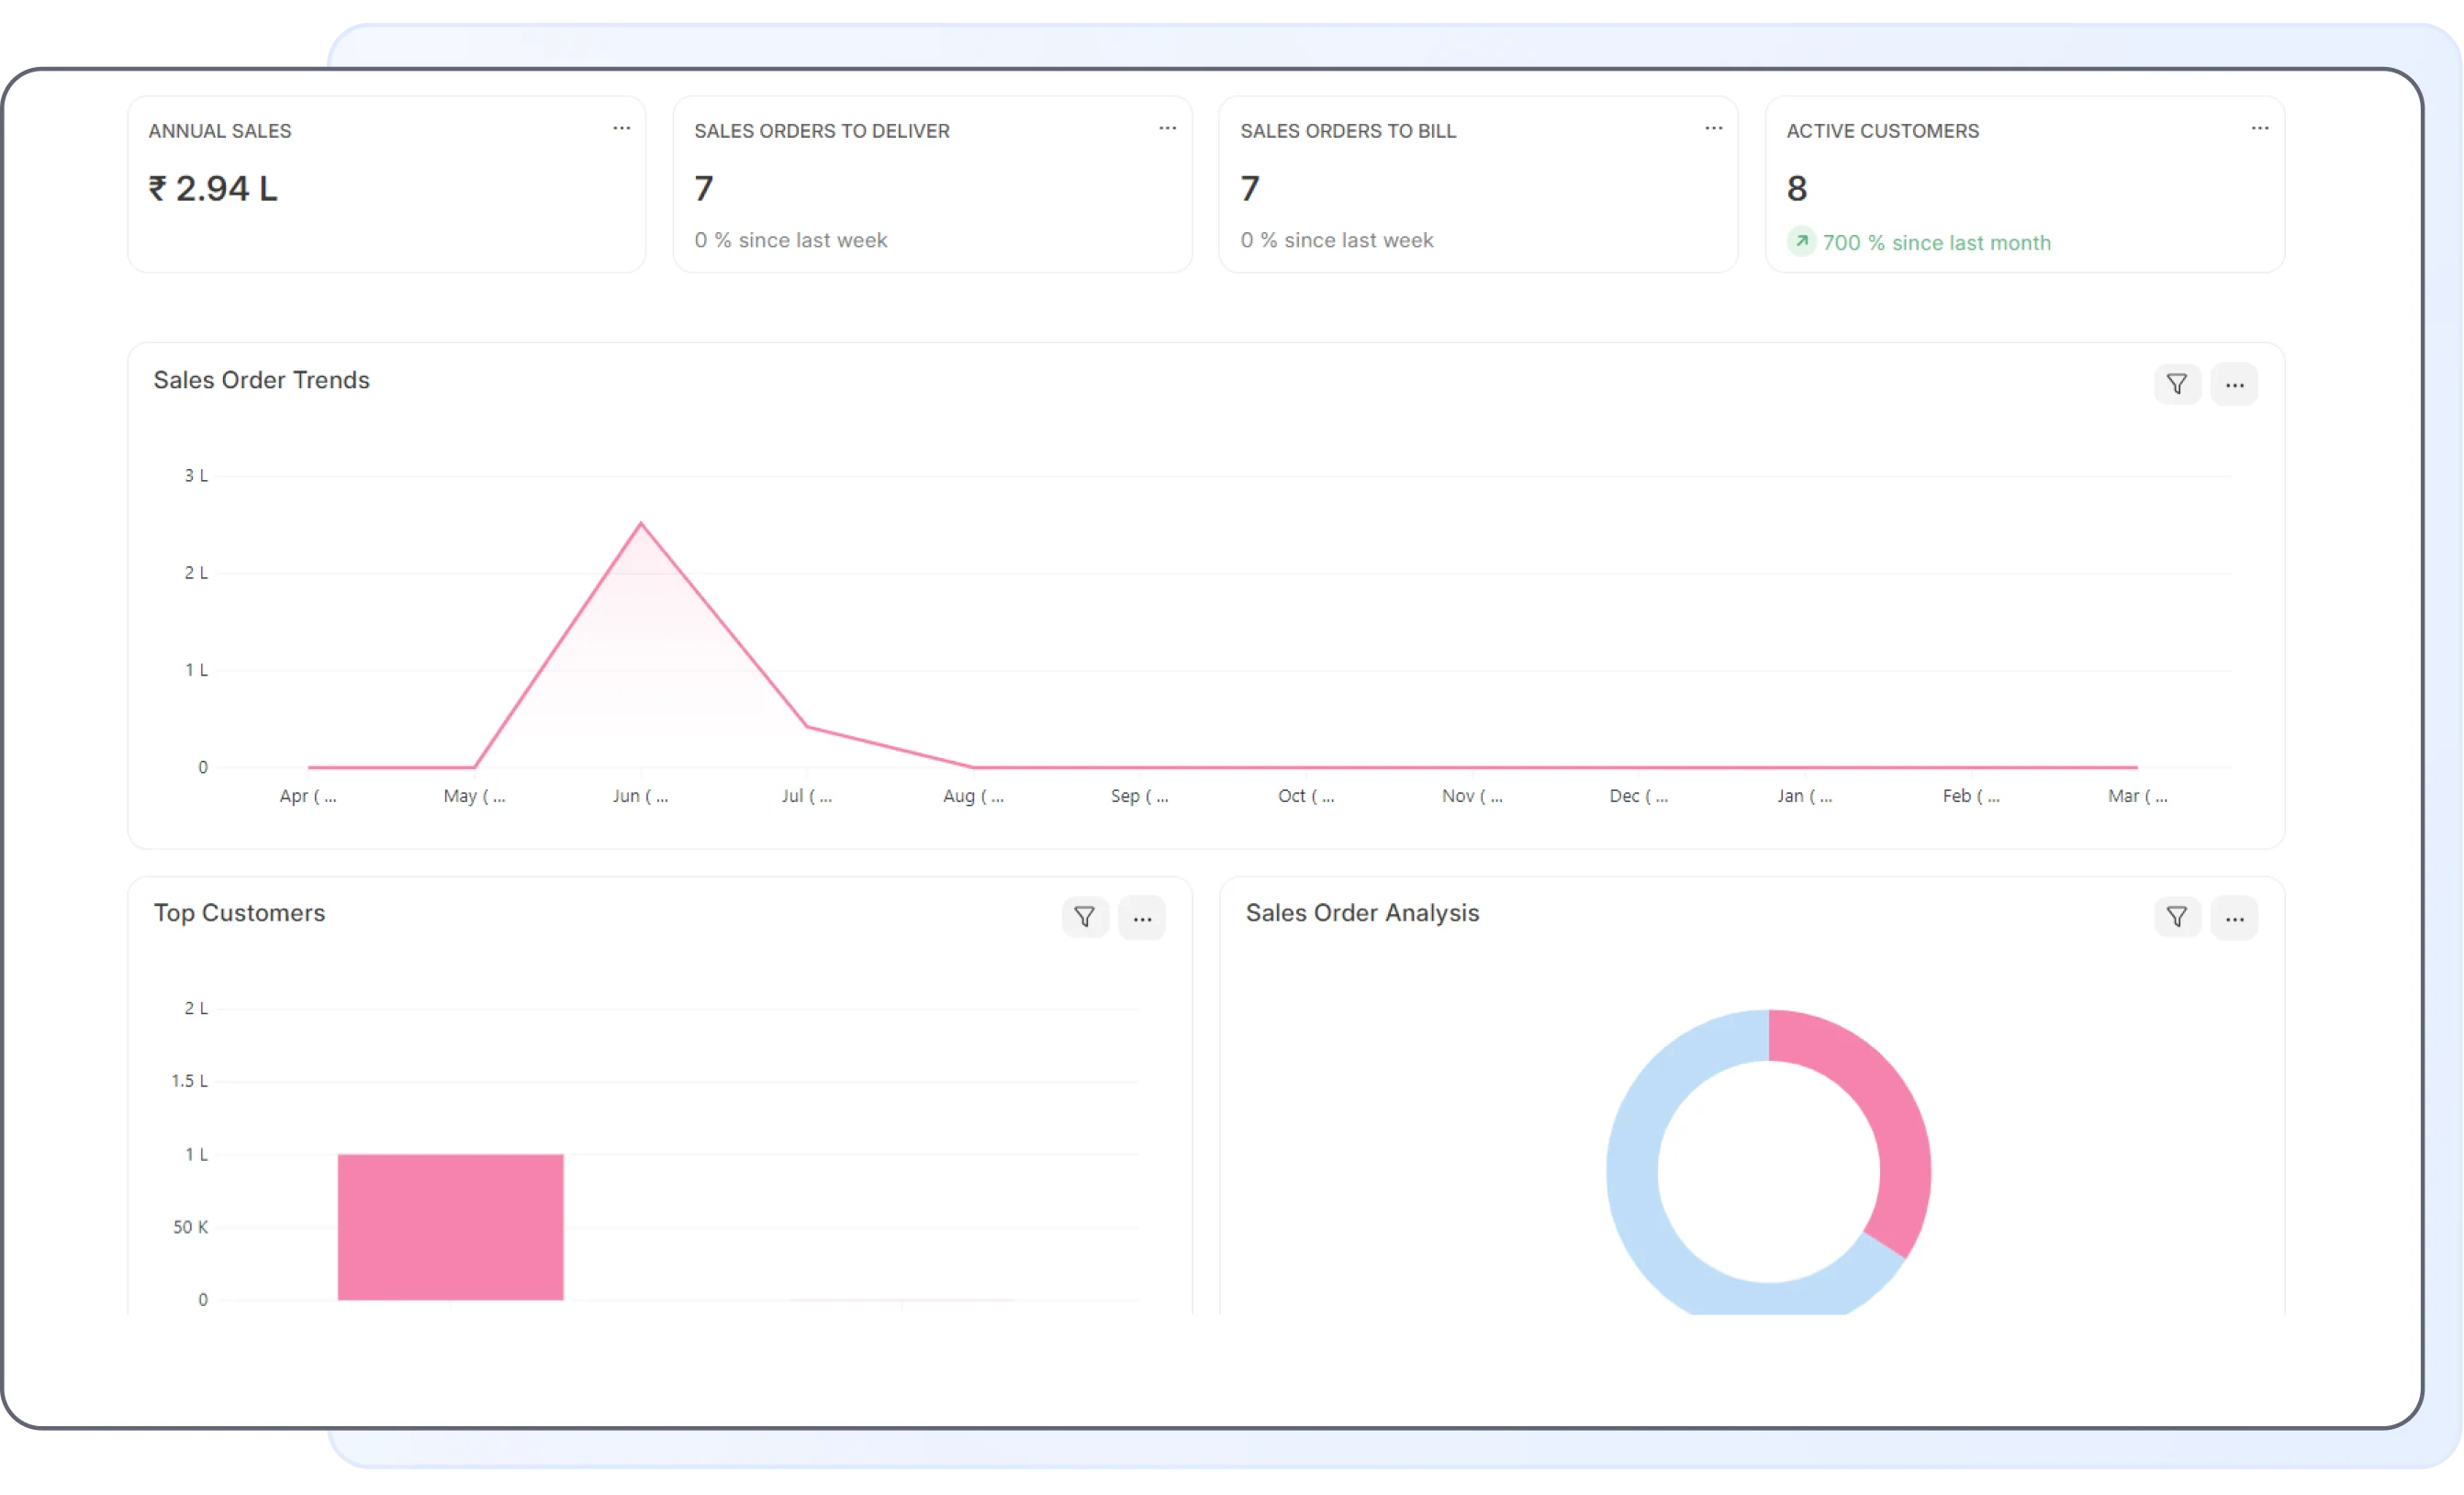Viewport: 2464px width, 1495px height.
Task: Click the green upward trend arrow icon
Action: (1801, 241)
